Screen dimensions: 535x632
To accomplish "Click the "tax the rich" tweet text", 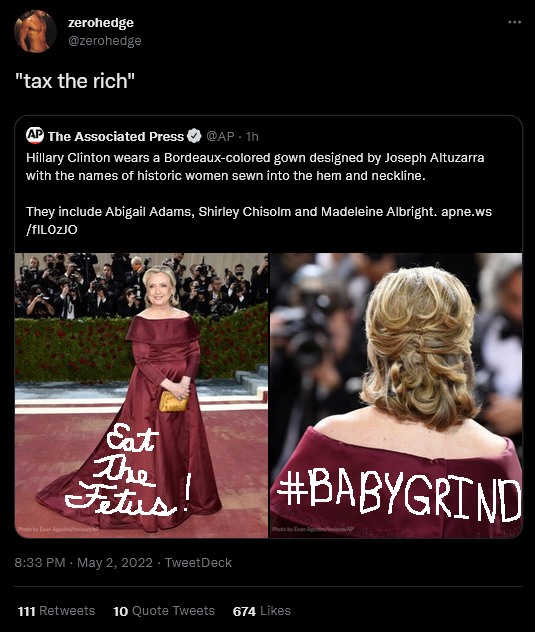I will click(x=75, y=81).
